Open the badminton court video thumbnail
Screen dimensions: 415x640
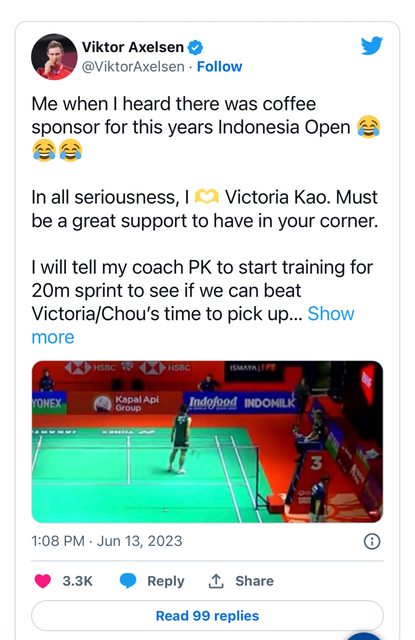coord(207,441)
